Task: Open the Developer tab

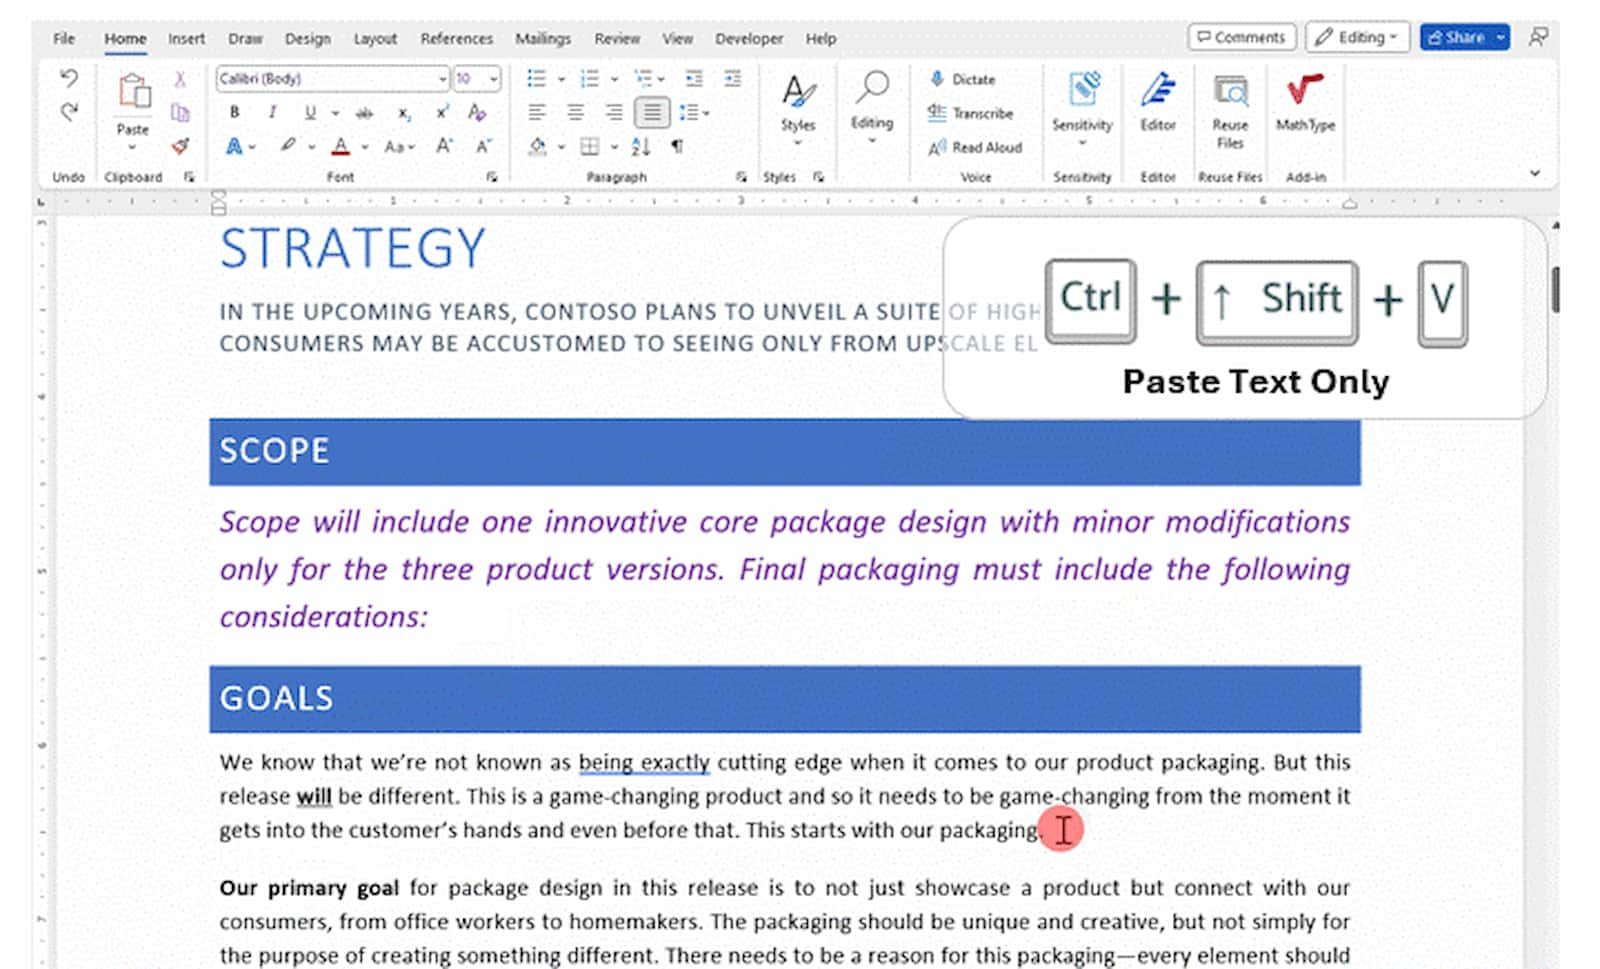Action: point(749,38)
